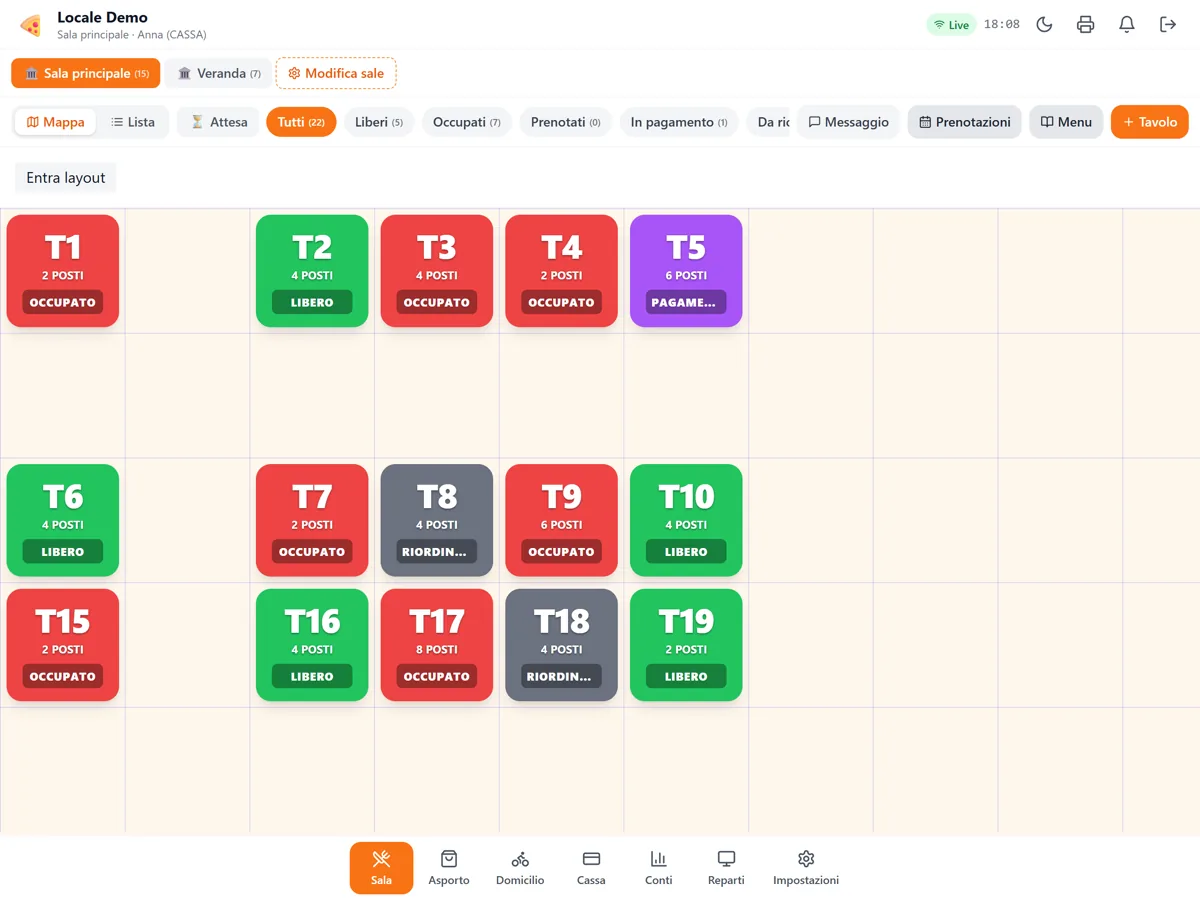Filter tables by Liberi
This screenshot has height=900, width=1200.
[x=379, y=122]
